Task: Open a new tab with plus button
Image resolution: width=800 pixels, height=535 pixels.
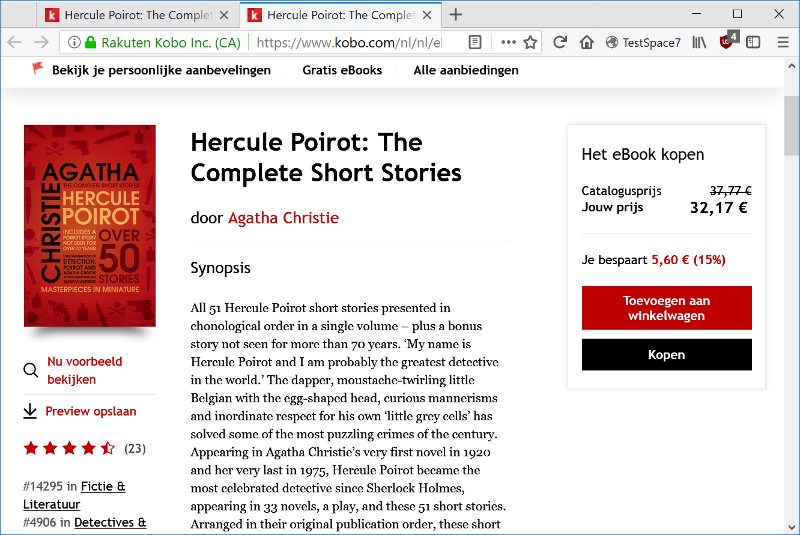Action: pos(456,15)
